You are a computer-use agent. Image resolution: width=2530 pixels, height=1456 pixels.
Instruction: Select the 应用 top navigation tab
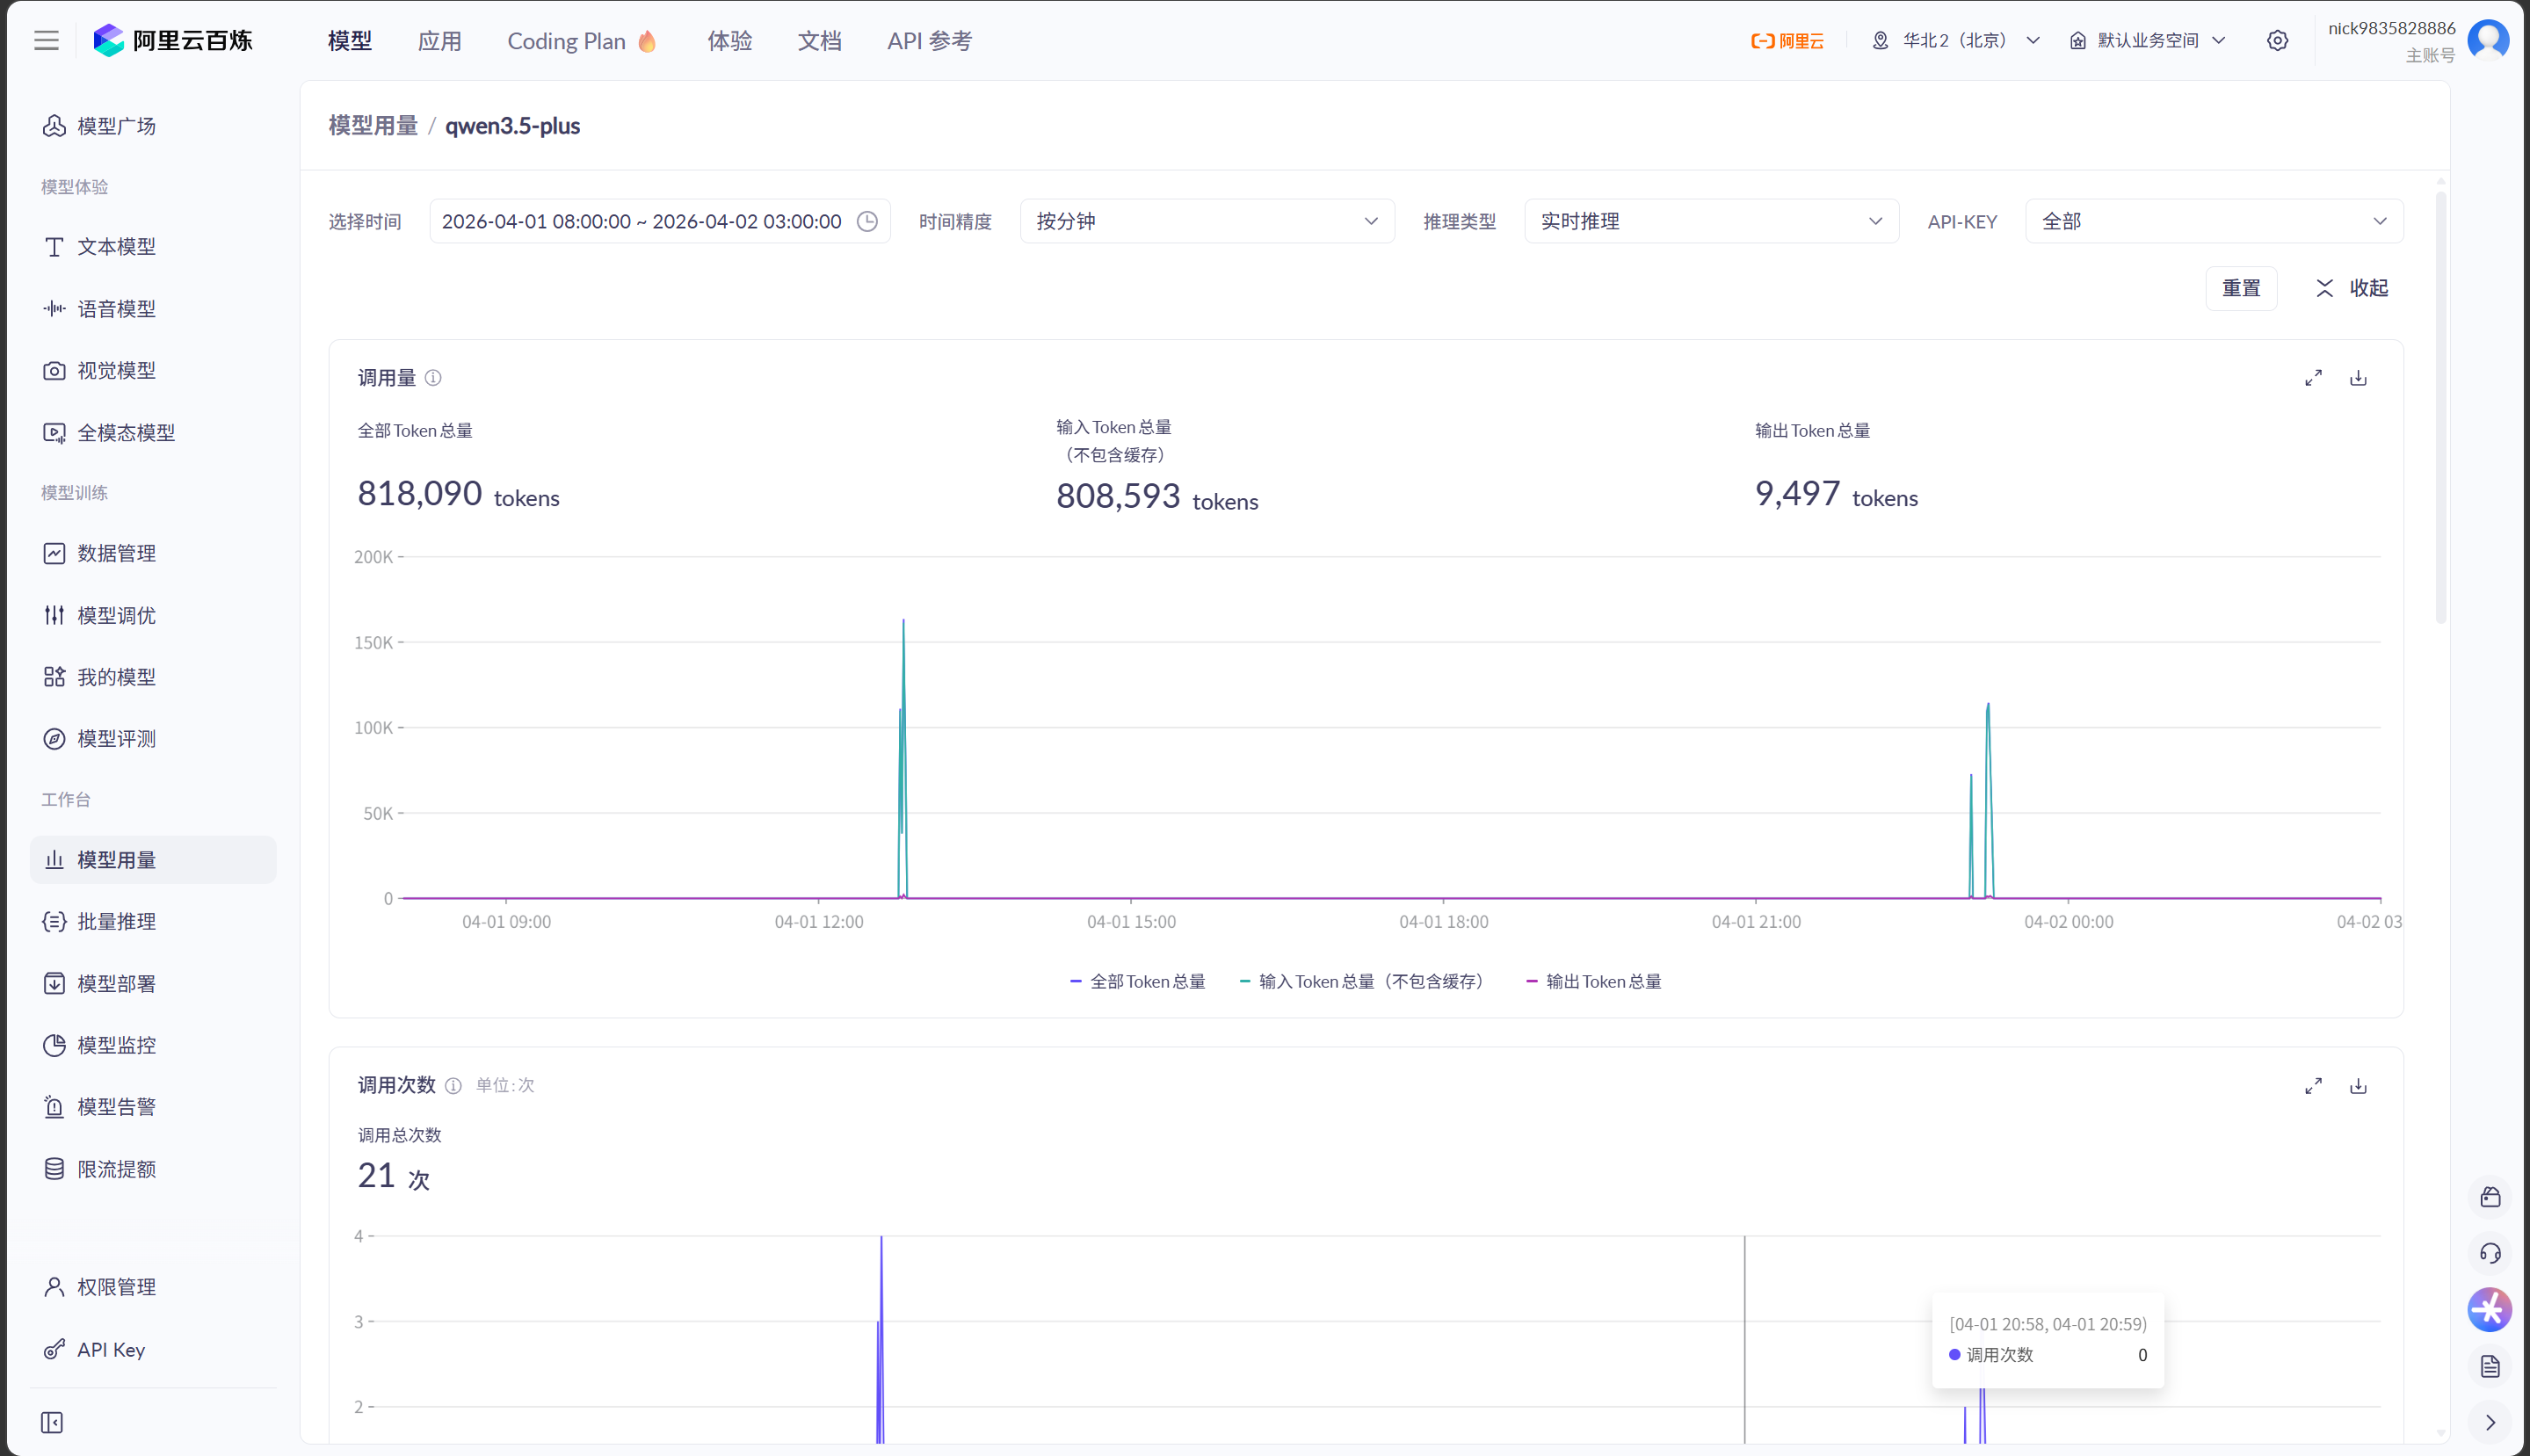pos(440,41)
